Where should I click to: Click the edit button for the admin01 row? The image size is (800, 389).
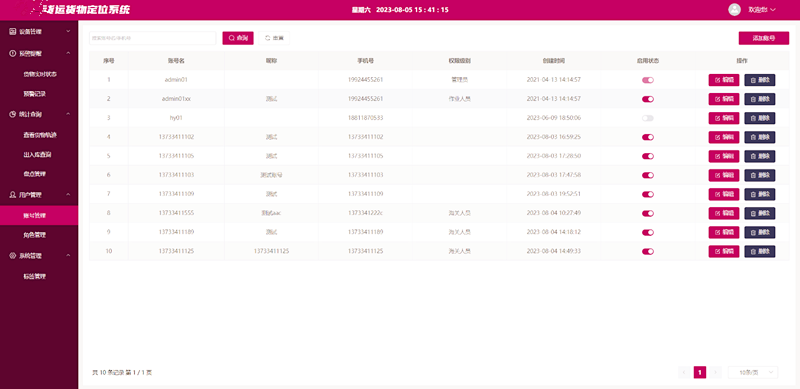[x=723, y=80]
